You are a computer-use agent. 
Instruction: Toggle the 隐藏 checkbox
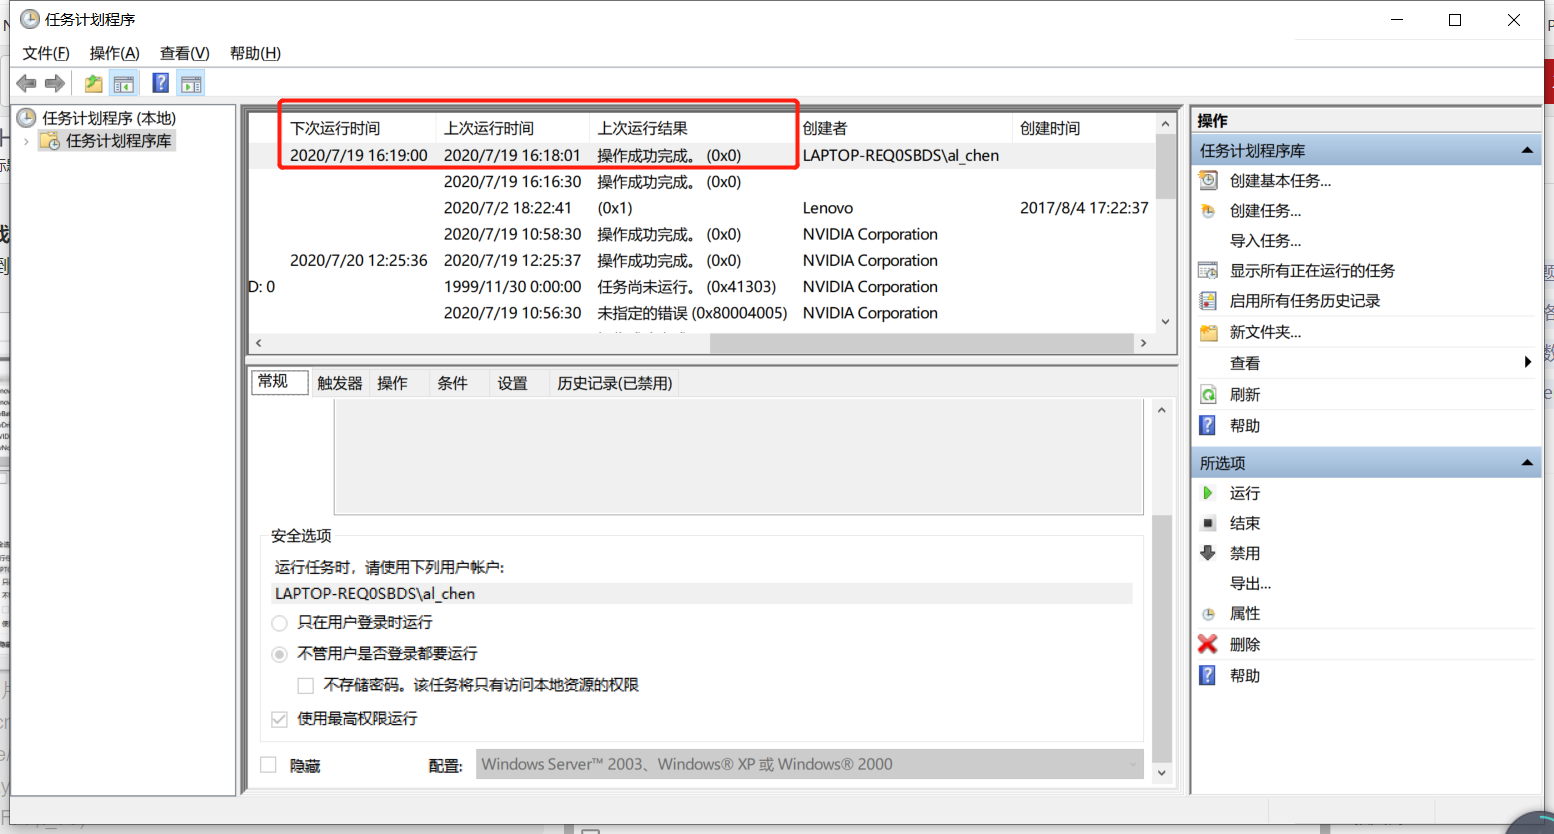pos(268,765)
